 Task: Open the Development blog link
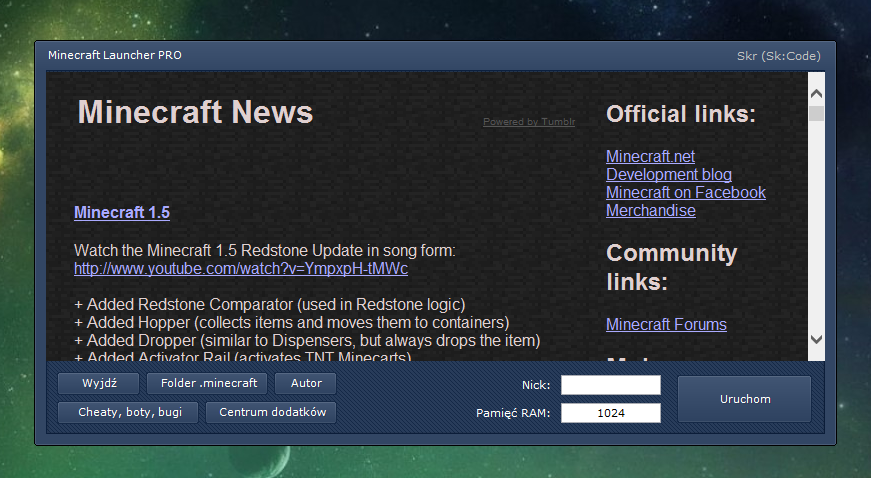point(669,174)
